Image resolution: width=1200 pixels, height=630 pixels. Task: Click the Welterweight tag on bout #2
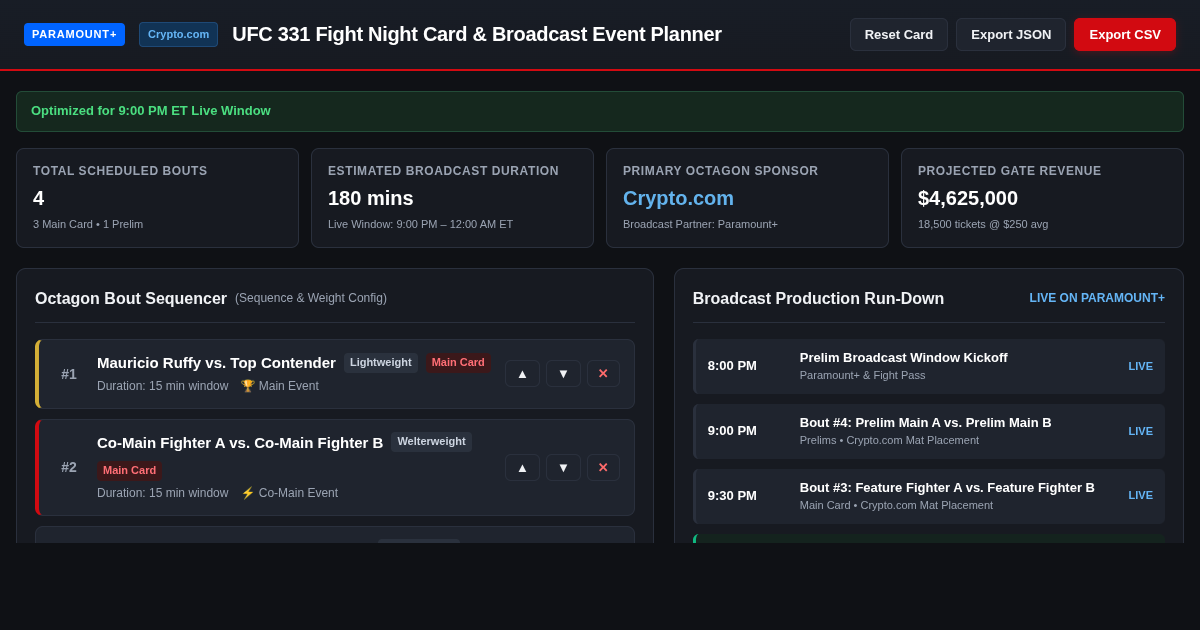point(431,441)
